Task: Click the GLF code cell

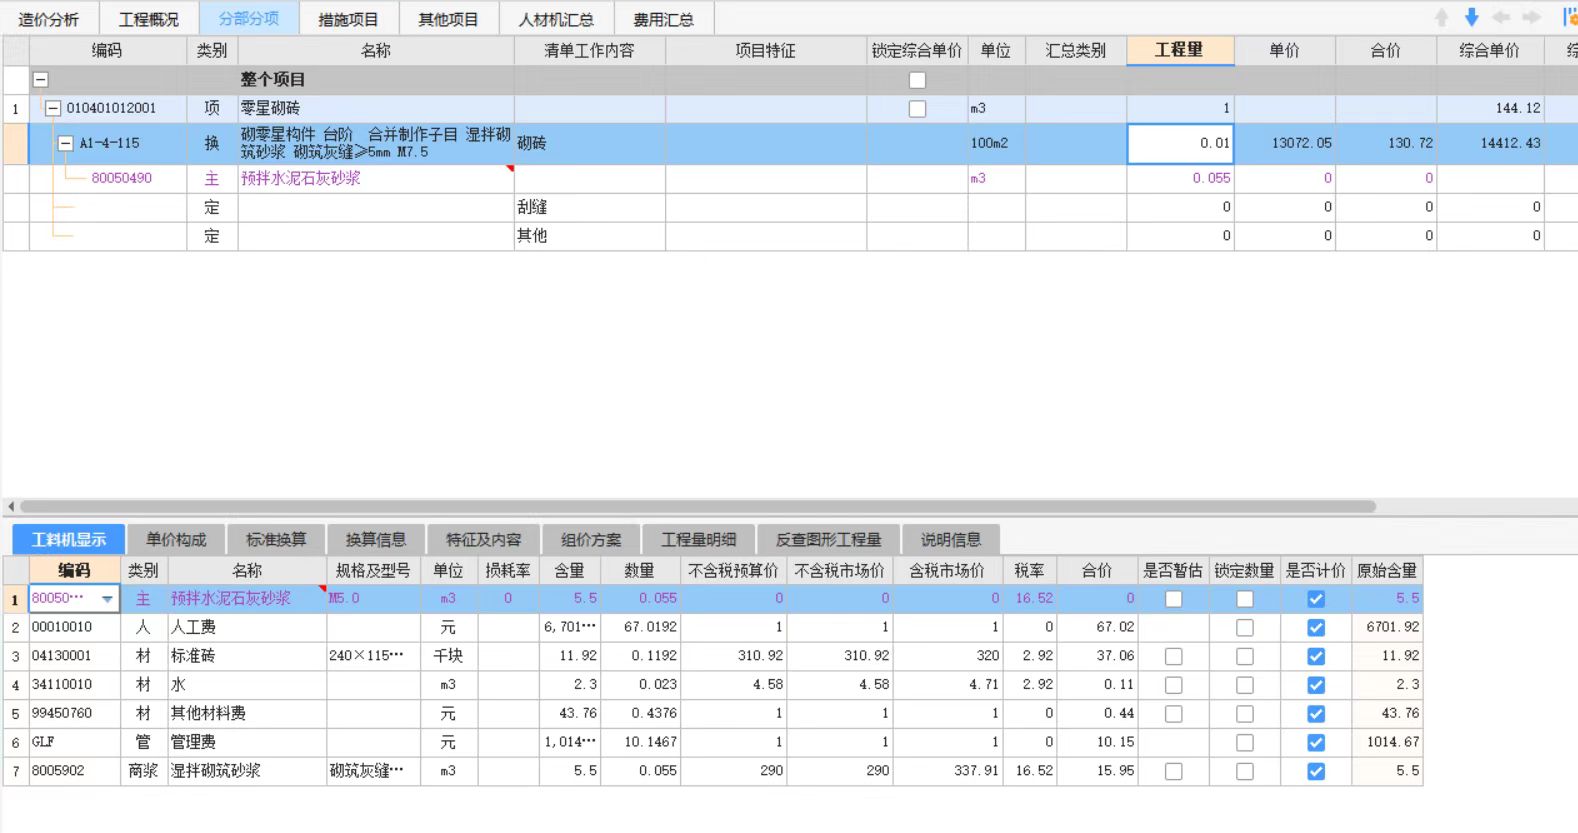Action: pos(74,743)
